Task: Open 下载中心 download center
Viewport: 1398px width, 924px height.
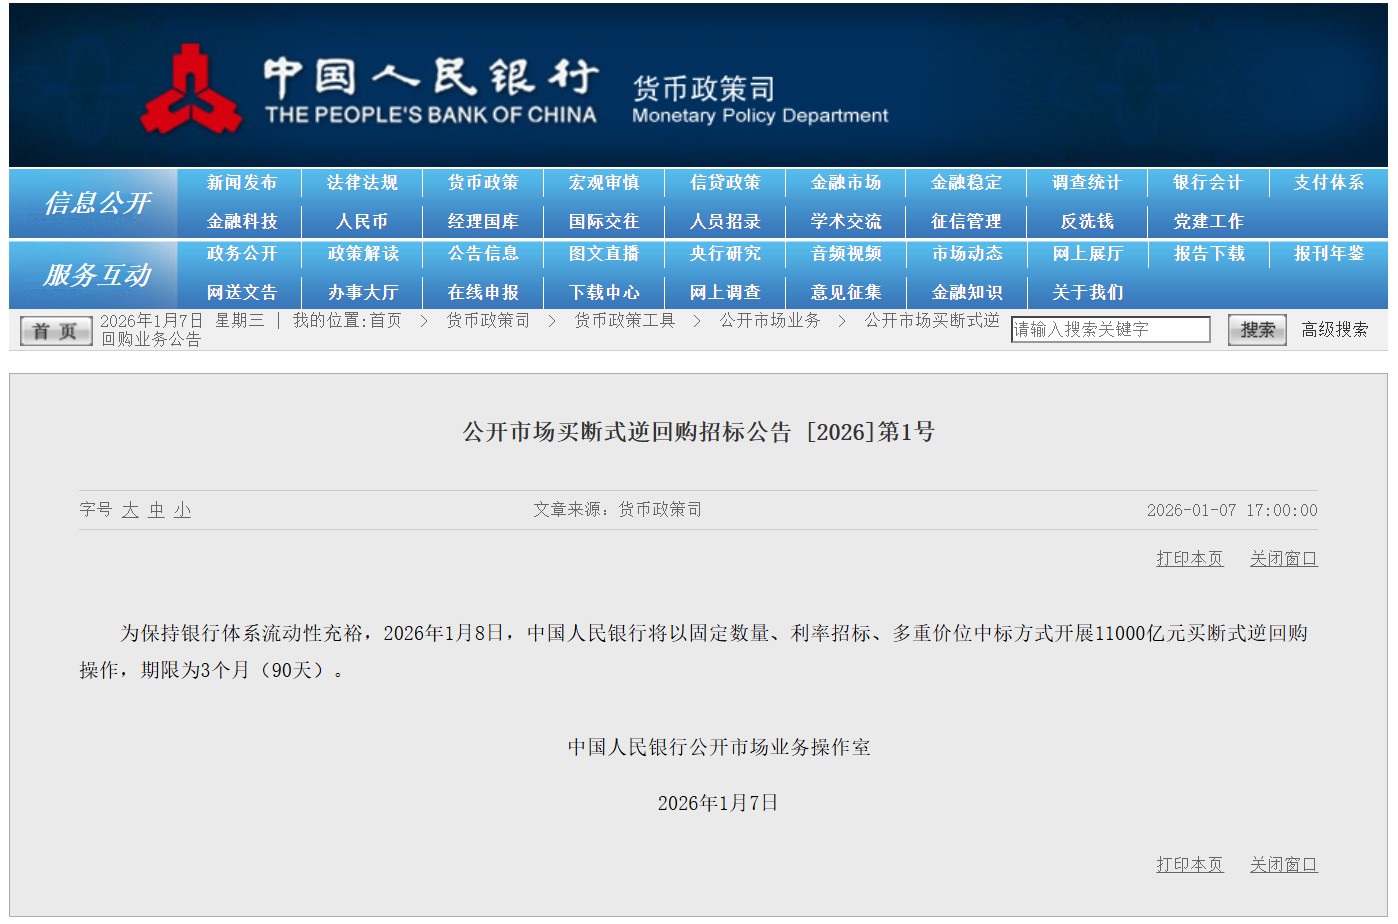Action: click(604, 293)
